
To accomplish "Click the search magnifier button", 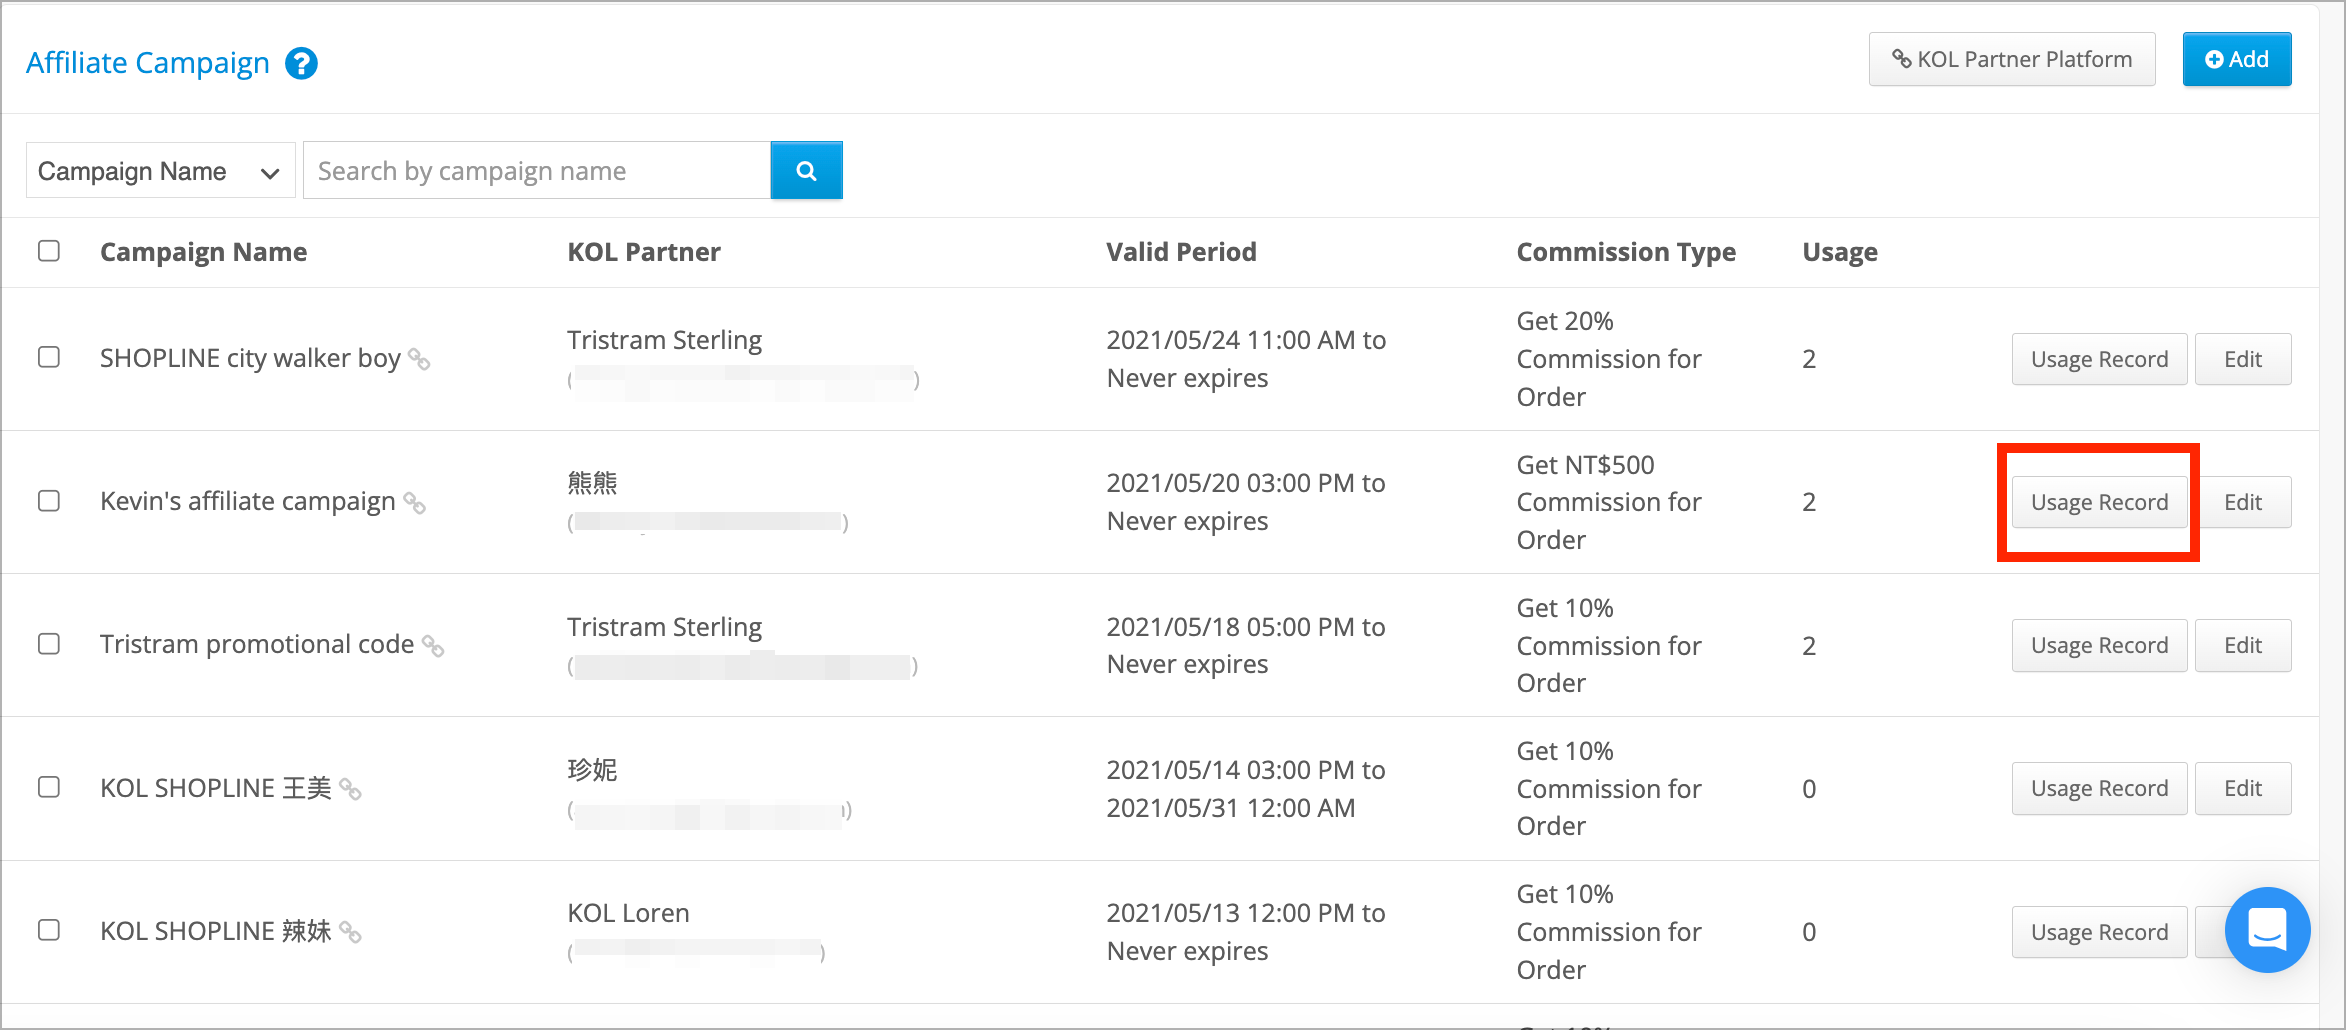I will point(806,171).
